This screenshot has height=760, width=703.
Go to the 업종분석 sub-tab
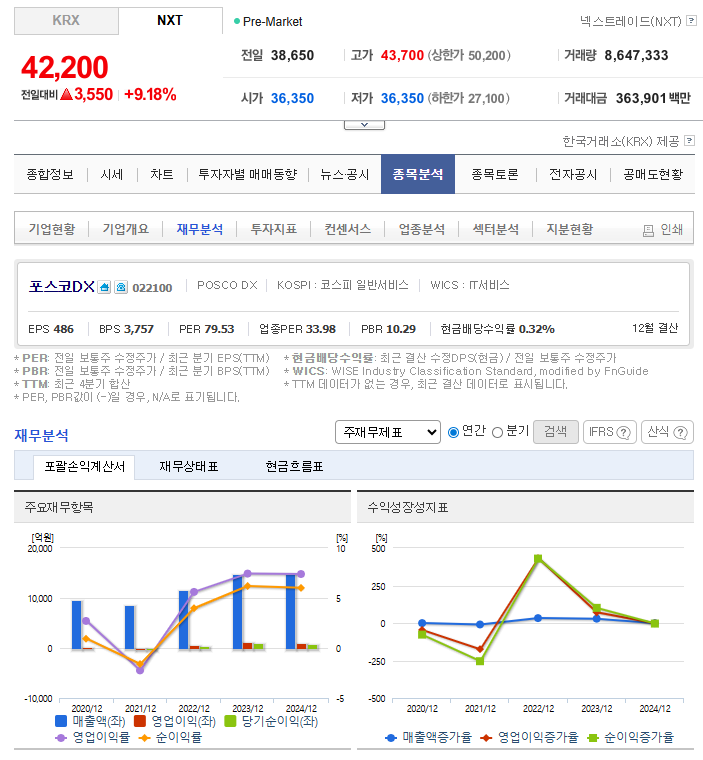422,229
